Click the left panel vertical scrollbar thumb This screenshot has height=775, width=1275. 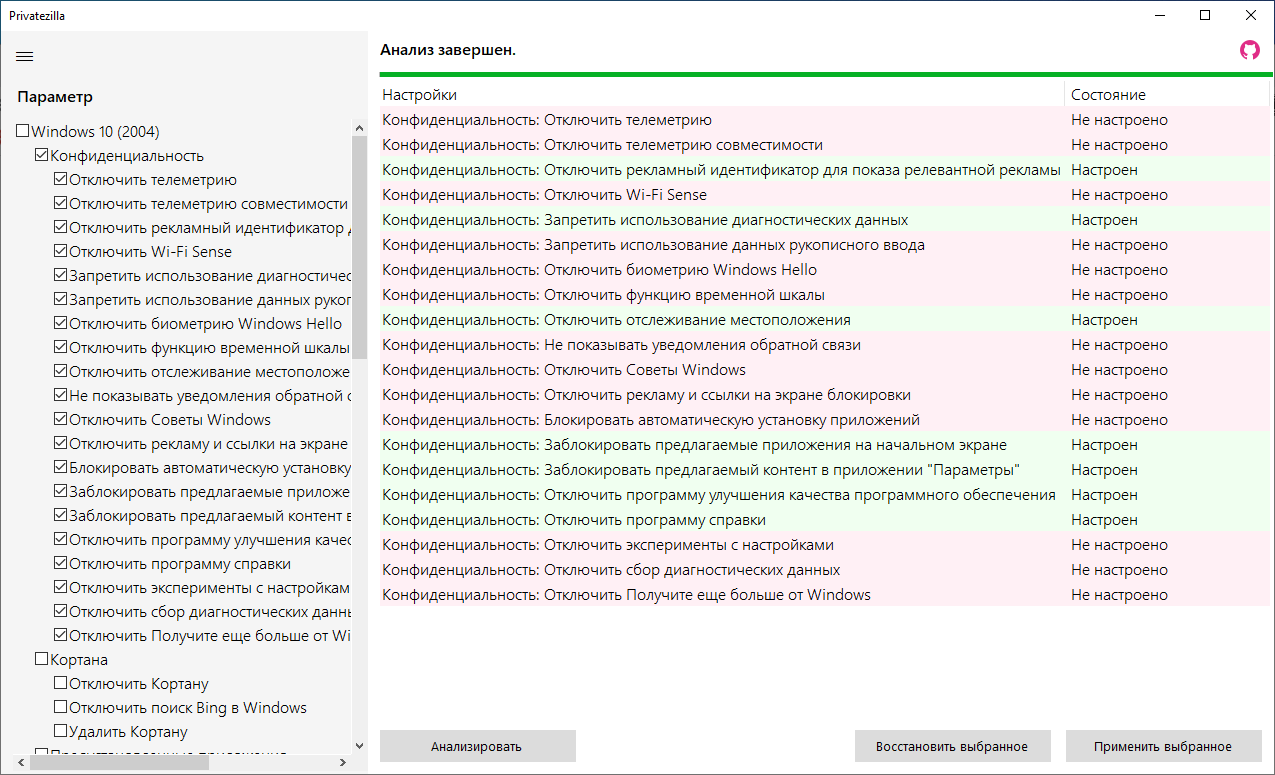[360, 245]
